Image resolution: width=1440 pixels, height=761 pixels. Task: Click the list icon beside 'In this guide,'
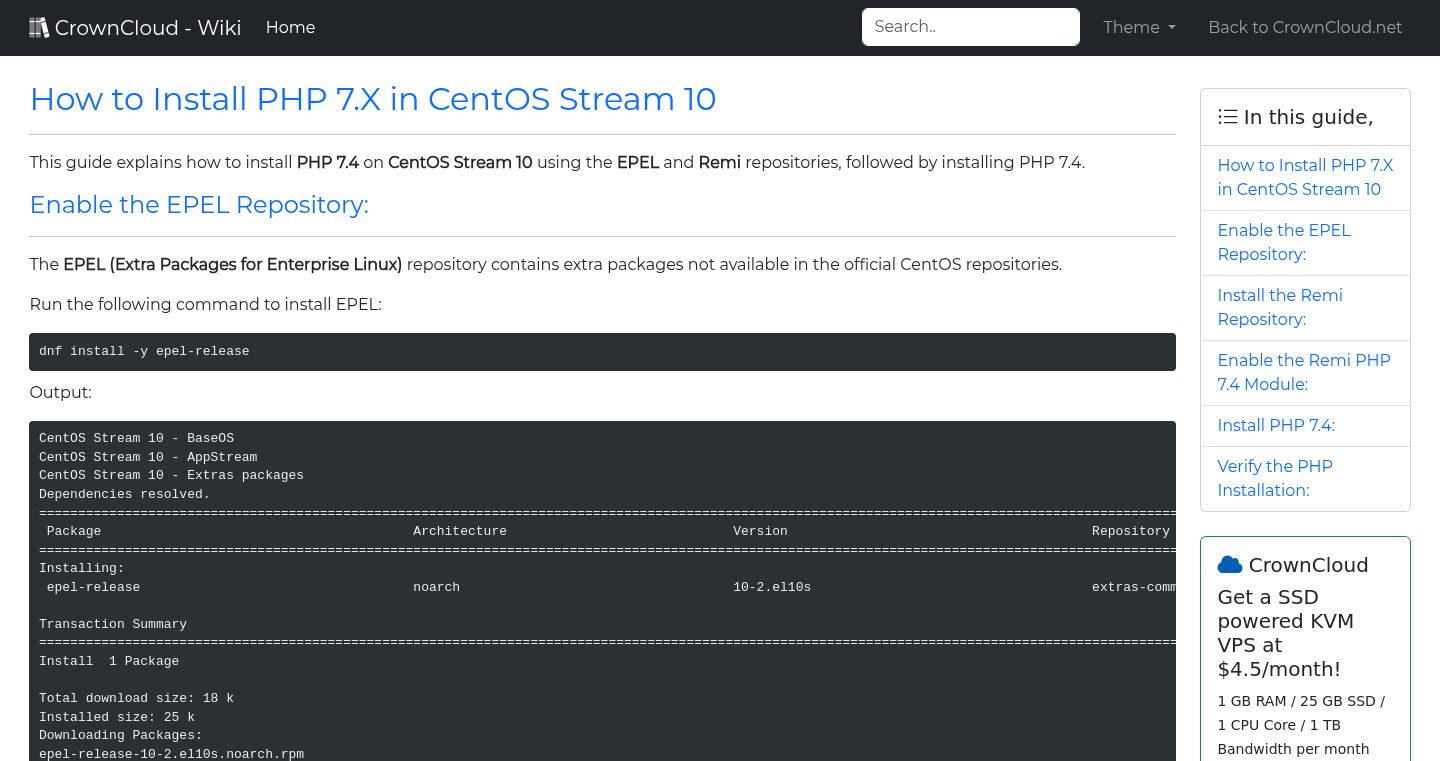(x=1227, y=116)
